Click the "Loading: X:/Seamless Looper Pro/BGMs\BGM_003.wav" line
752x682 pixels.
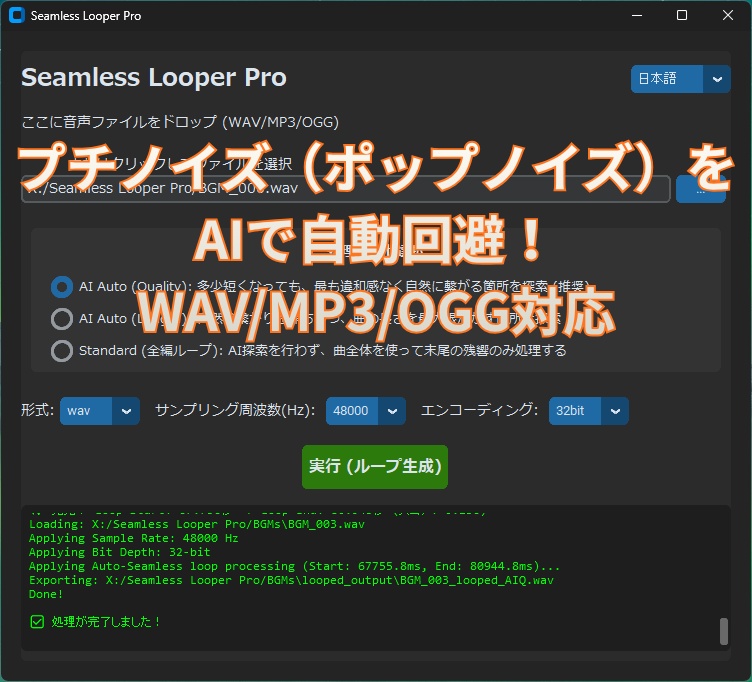pyautogui.click(x=197, y=524)
